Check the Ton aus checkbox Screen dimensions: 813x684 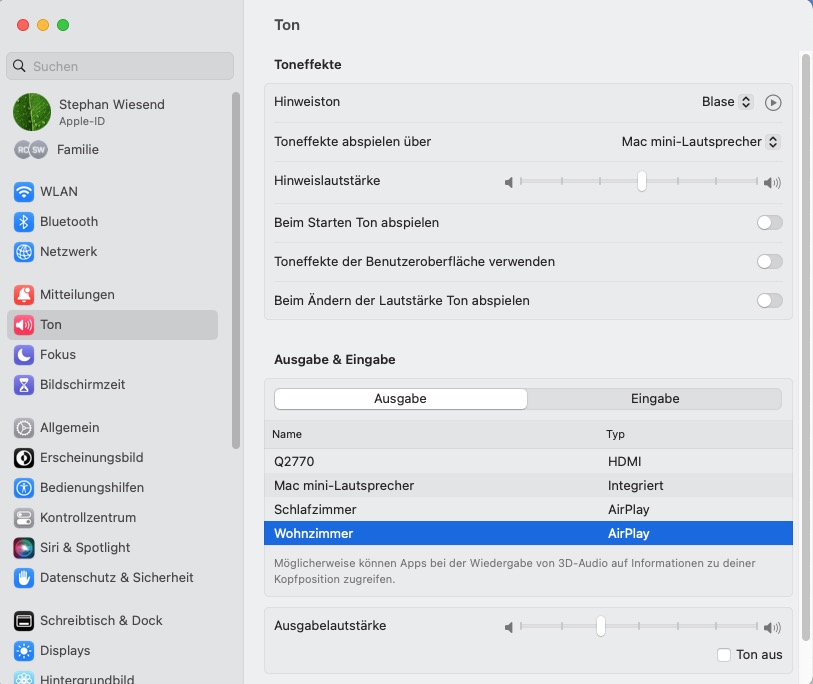click(x=724, y=654)
